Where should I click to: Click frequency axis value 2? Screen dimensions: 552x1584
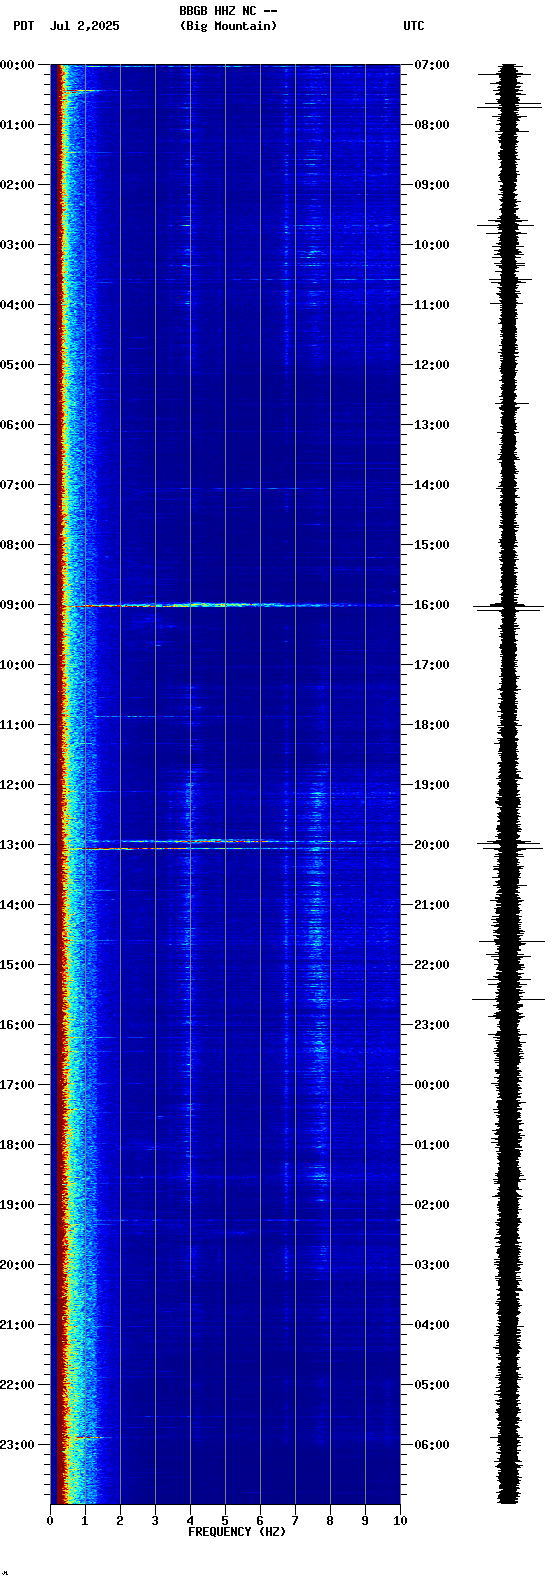click(120, 1521)
